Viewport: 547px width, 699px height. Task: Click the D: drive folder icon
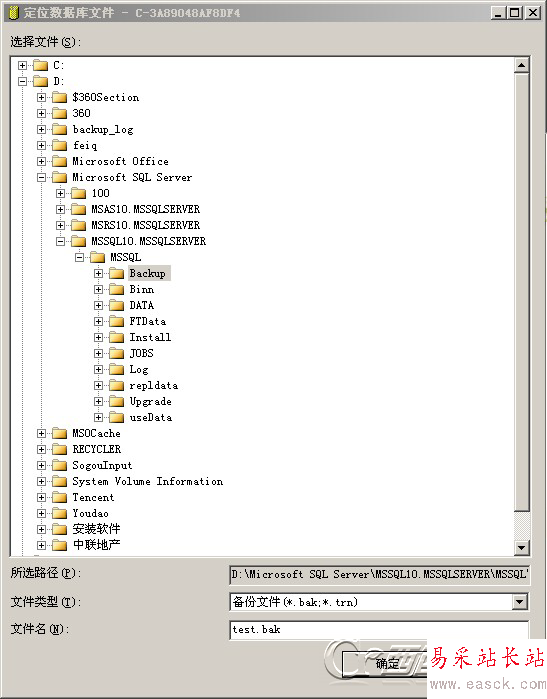[41, 82]
